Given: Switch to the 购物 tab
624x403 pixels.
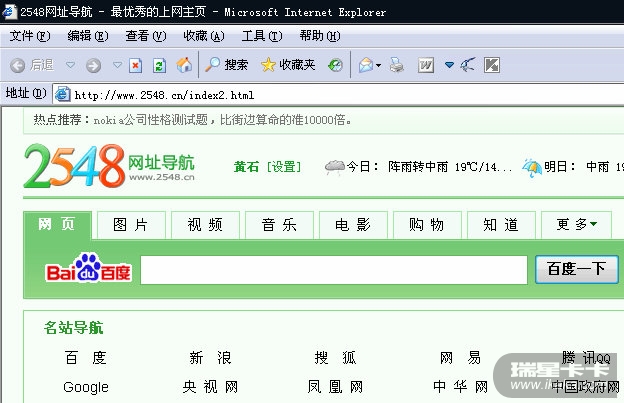Looking at the screenshot, I should [x=427, y=225].
